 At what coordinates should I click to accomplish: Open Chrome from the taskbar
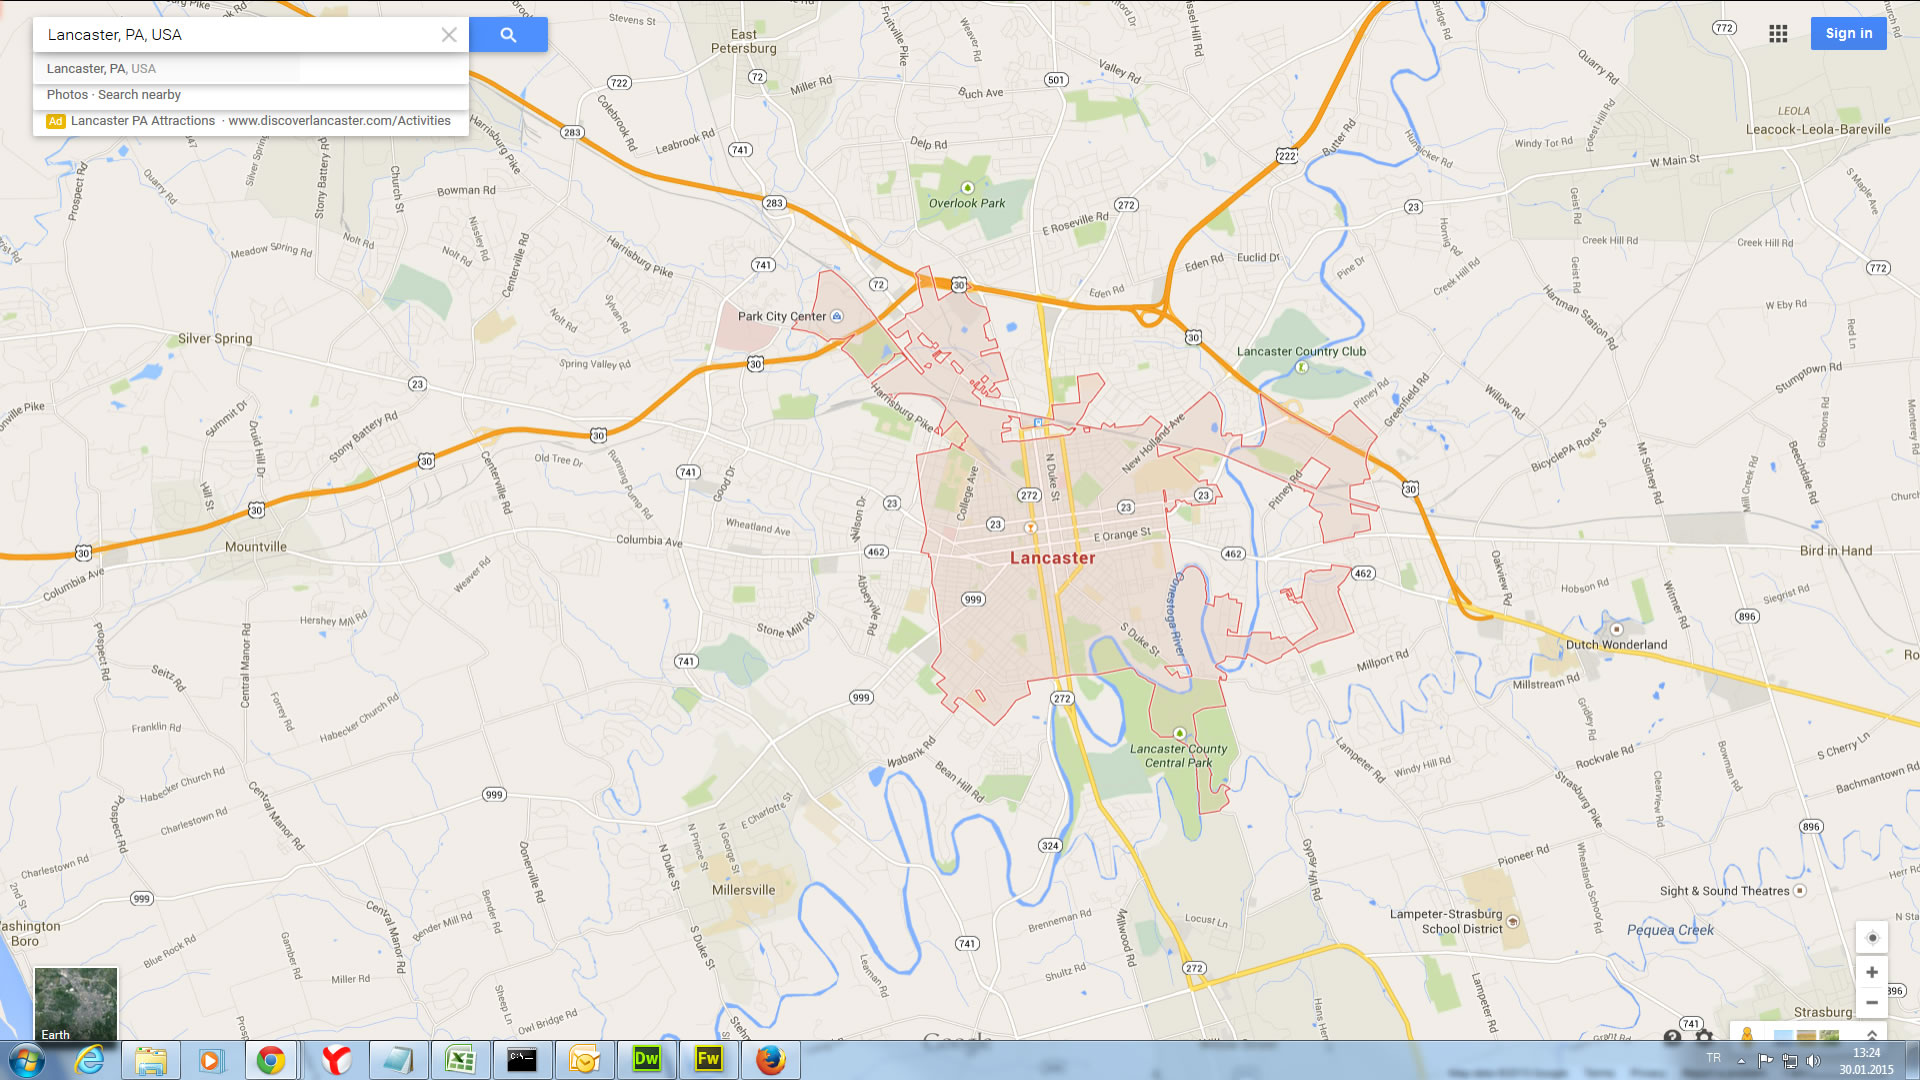click(x=270, y=1060)
